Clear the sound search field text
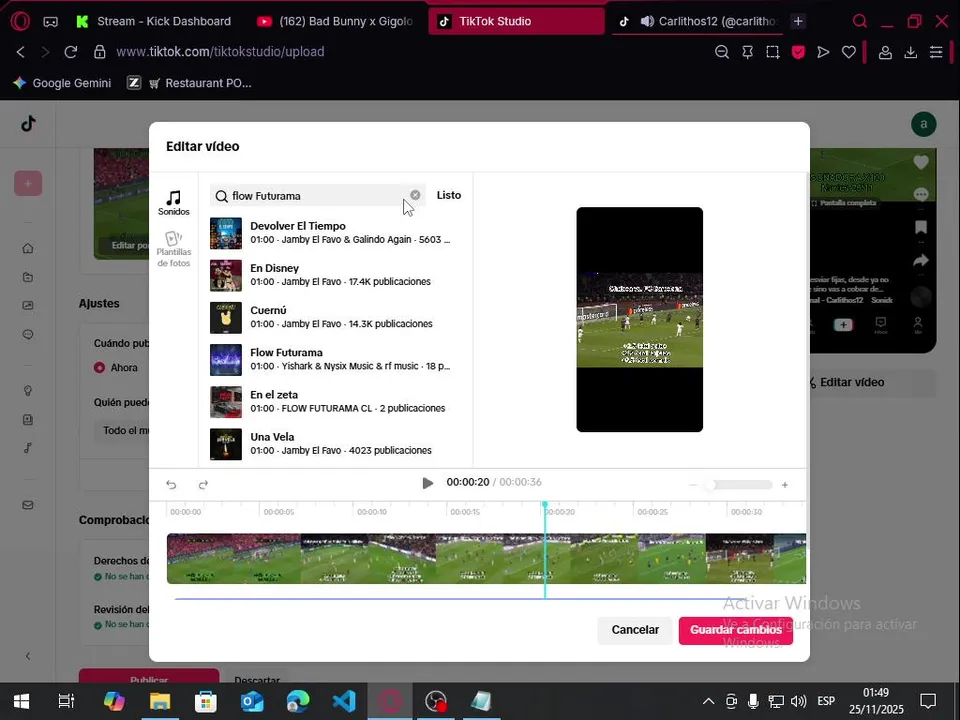Image resolution: width=960 pixels, height=720 pixels. coord(415,195)
